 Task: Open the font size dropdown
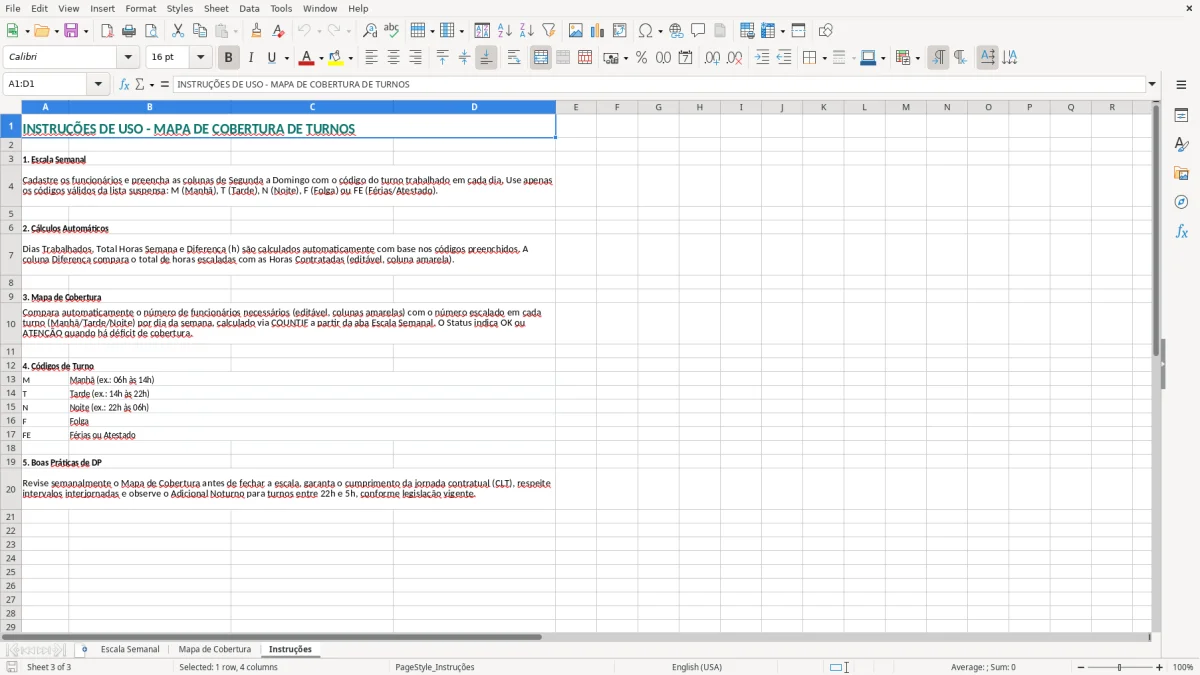(x=201, y=58)
